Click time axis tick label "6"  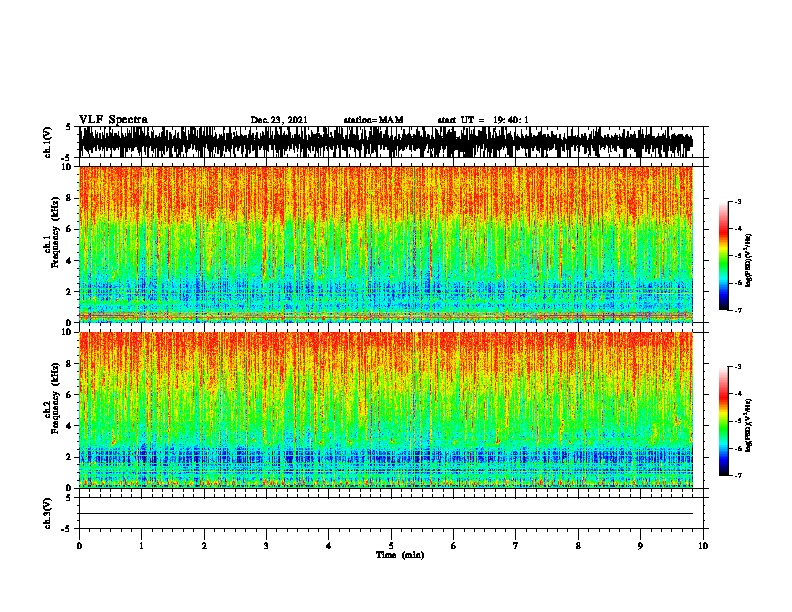pos(454,545)
